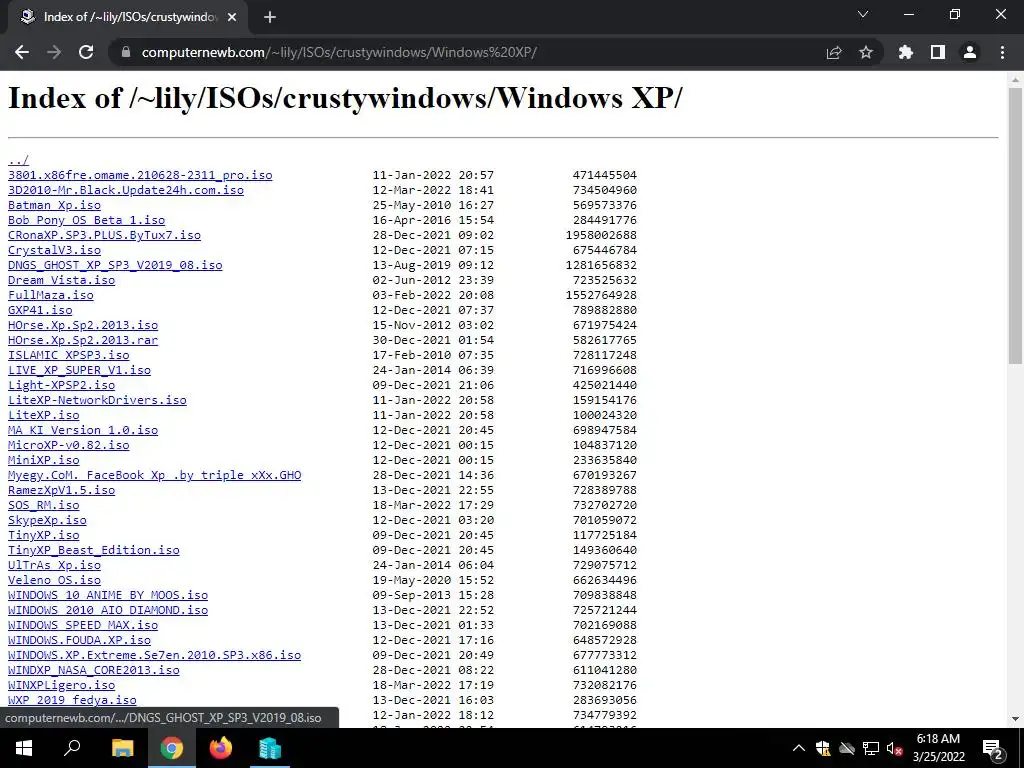Close the Index of crustywindows tab

coord(232,17)
